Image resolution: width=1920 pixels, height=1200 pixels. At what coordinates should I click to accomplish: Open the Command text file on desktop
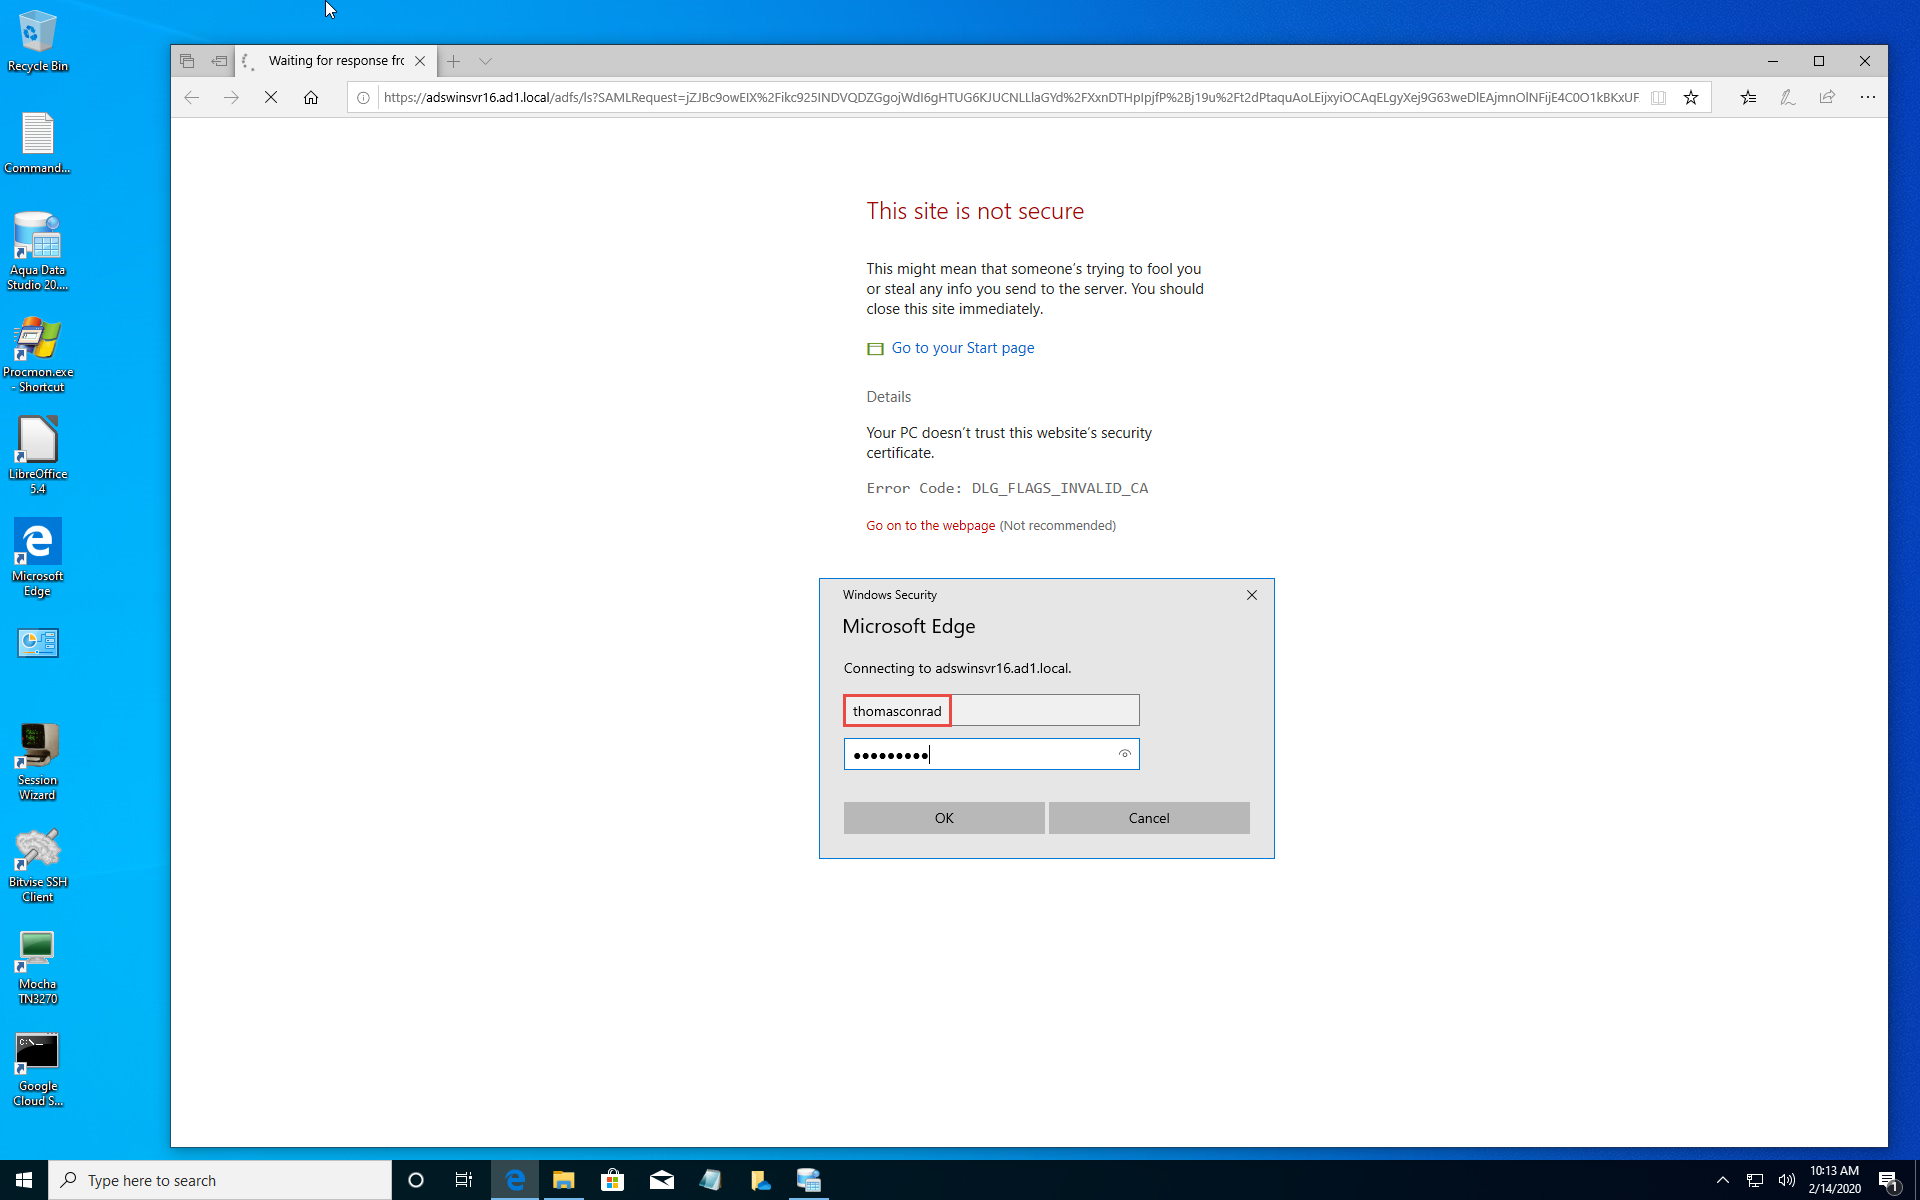coord(37,143)
